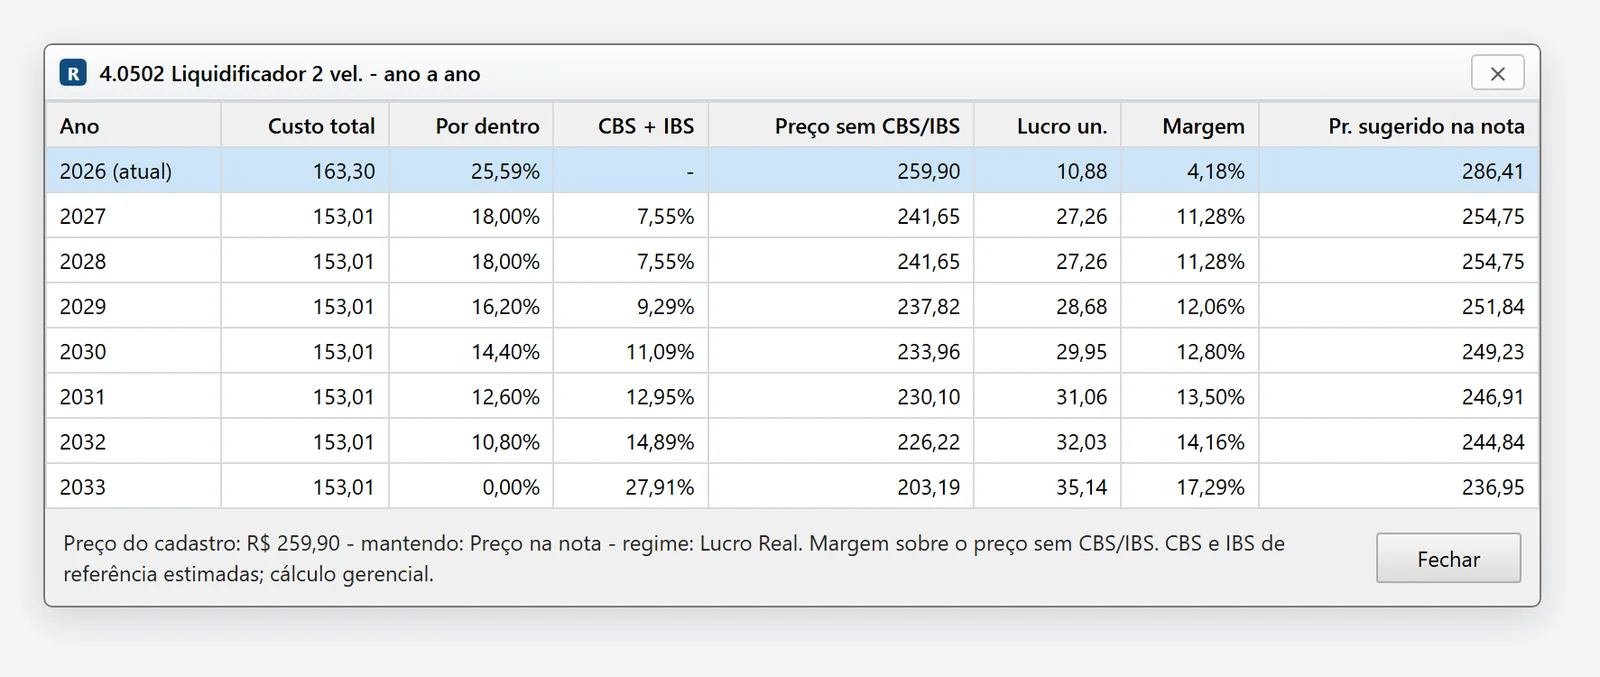Click the Fechar button
This screenshot has width=1600, height=677.
(1448, 558)
